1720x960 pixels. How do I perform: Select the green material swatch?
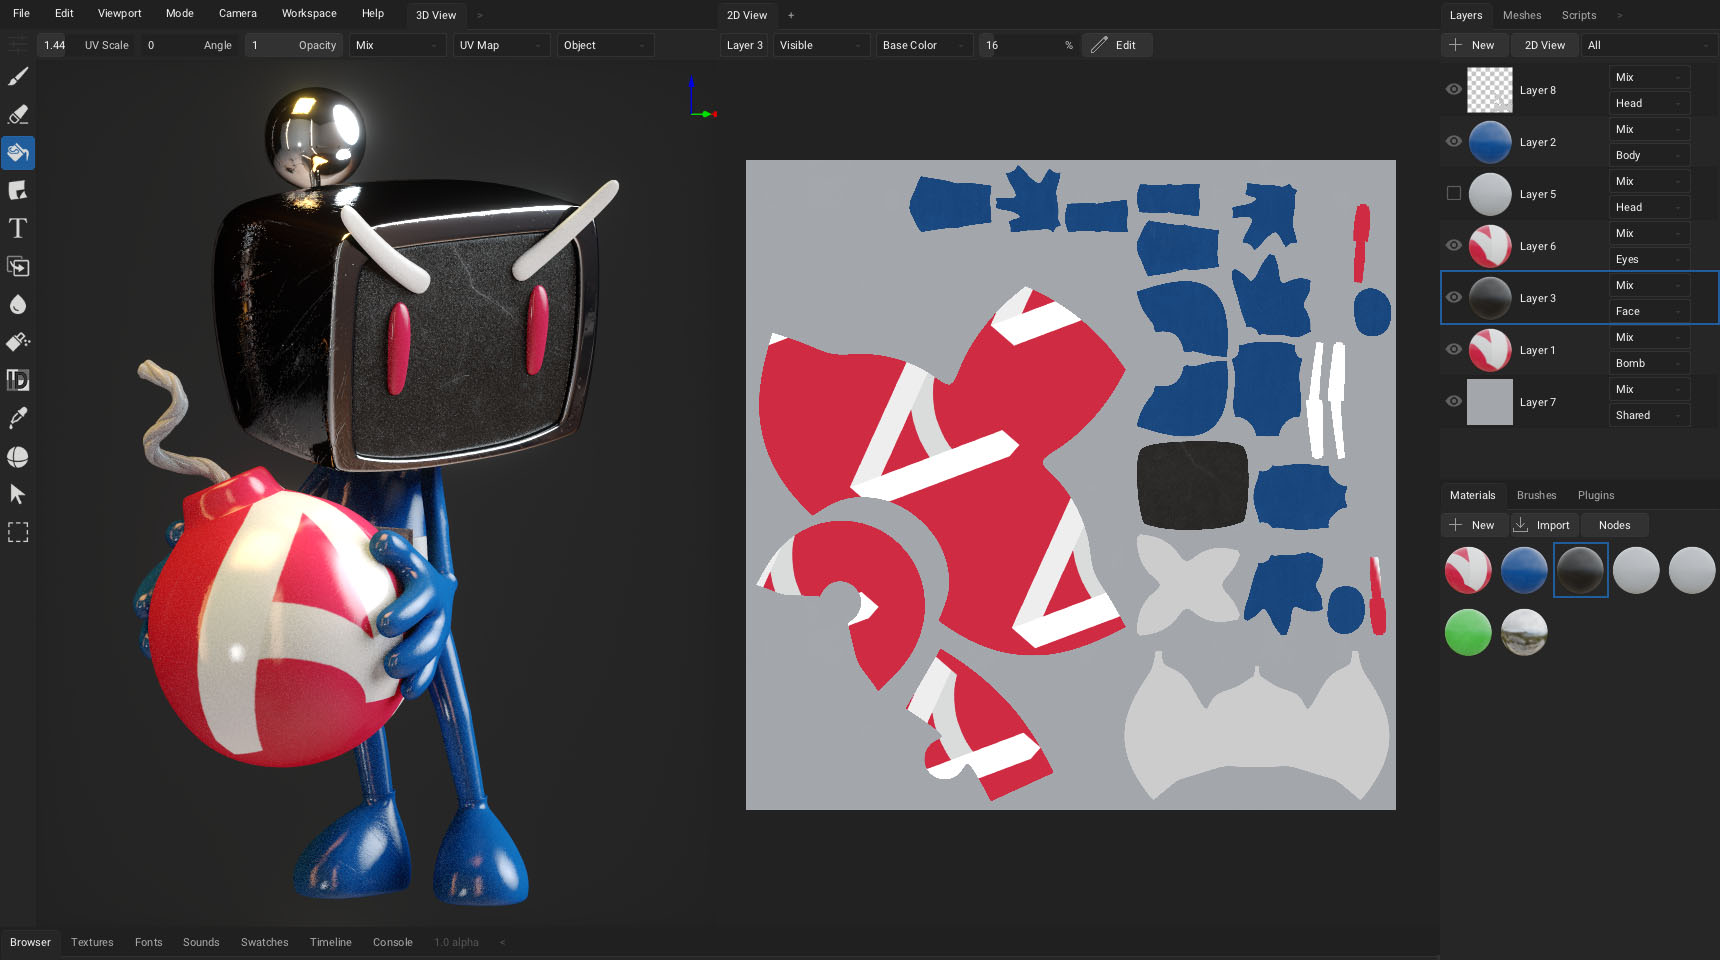click(1468, 632)
